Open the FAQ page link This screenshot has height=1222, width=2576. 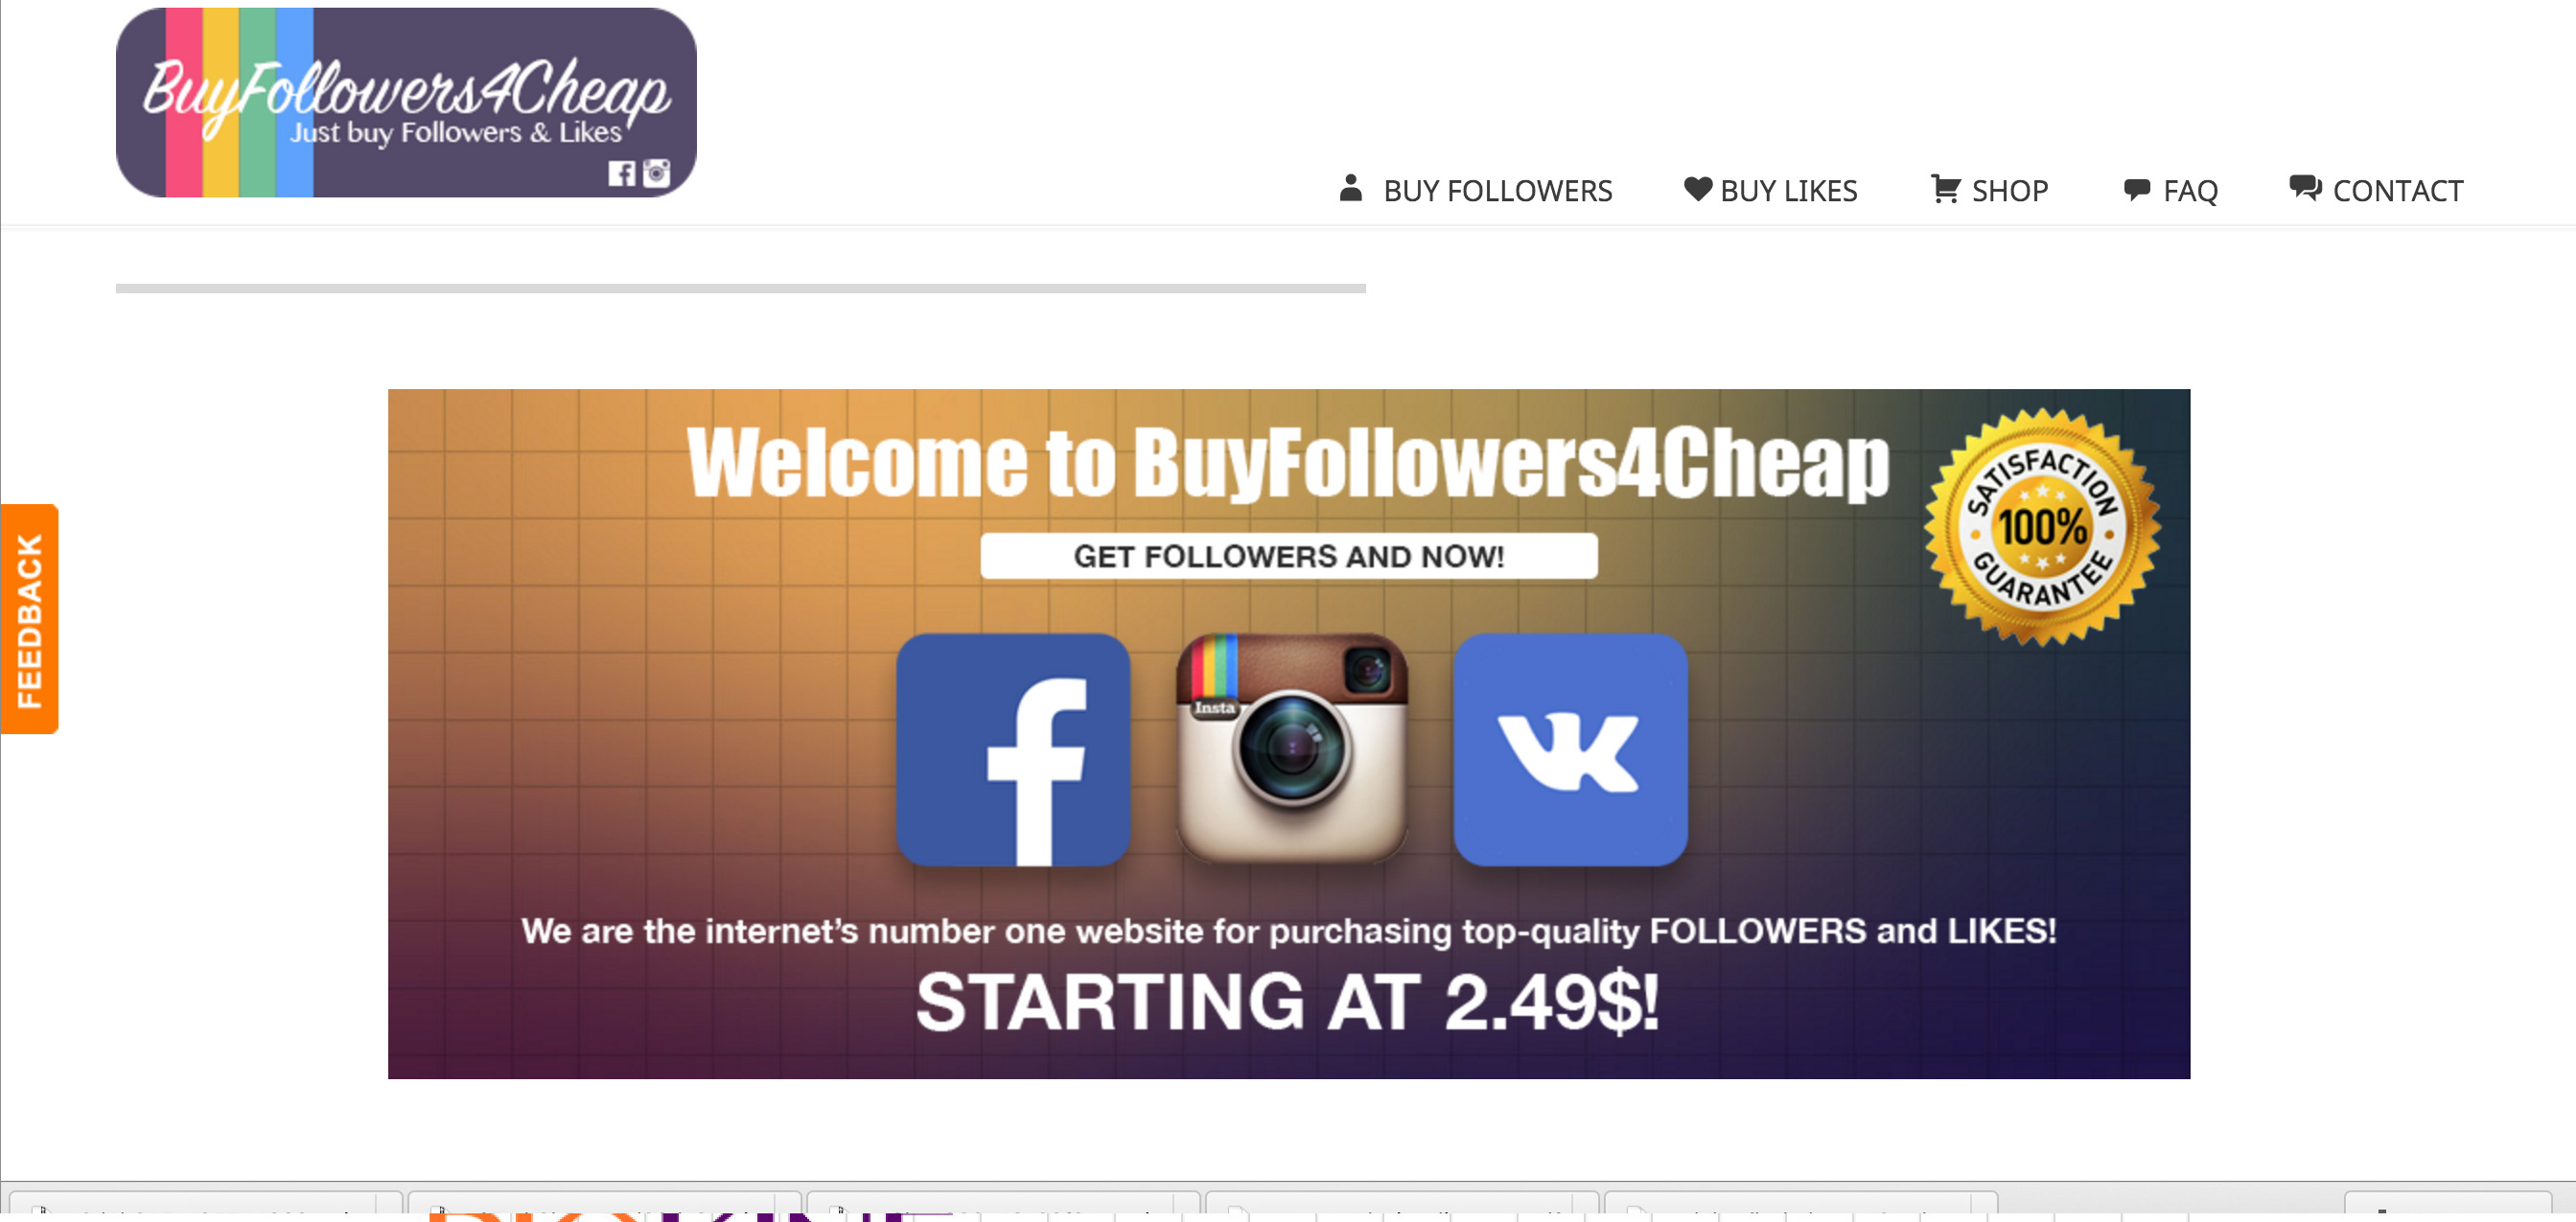[x=2190, y=190]
